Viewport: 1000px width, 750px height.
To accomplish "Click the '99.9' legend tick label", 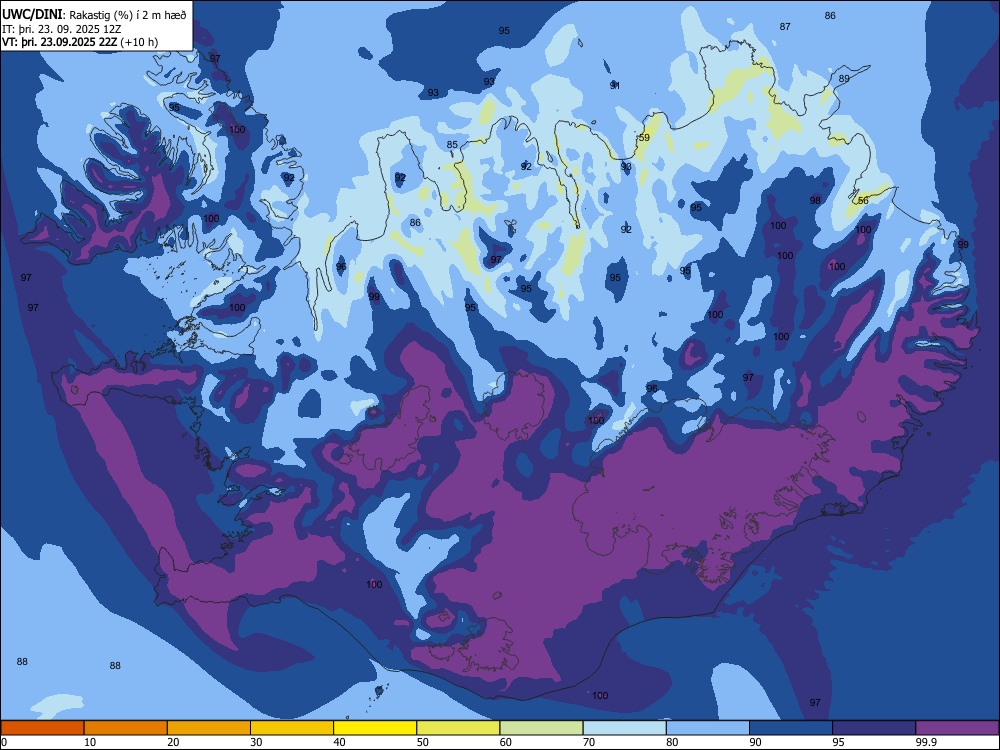I will pos(925,742).
